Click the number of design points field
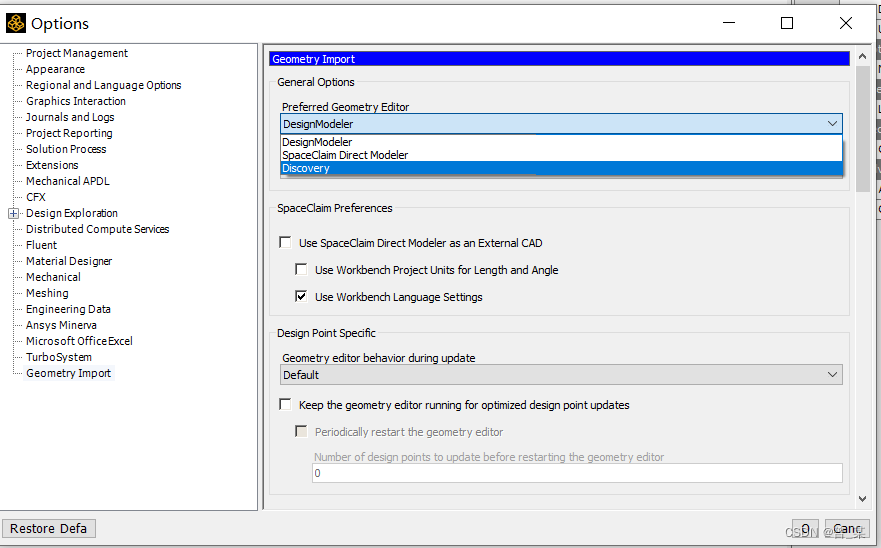Image resolution: width=881 pixels, height=548 pixels. point(577,473)
